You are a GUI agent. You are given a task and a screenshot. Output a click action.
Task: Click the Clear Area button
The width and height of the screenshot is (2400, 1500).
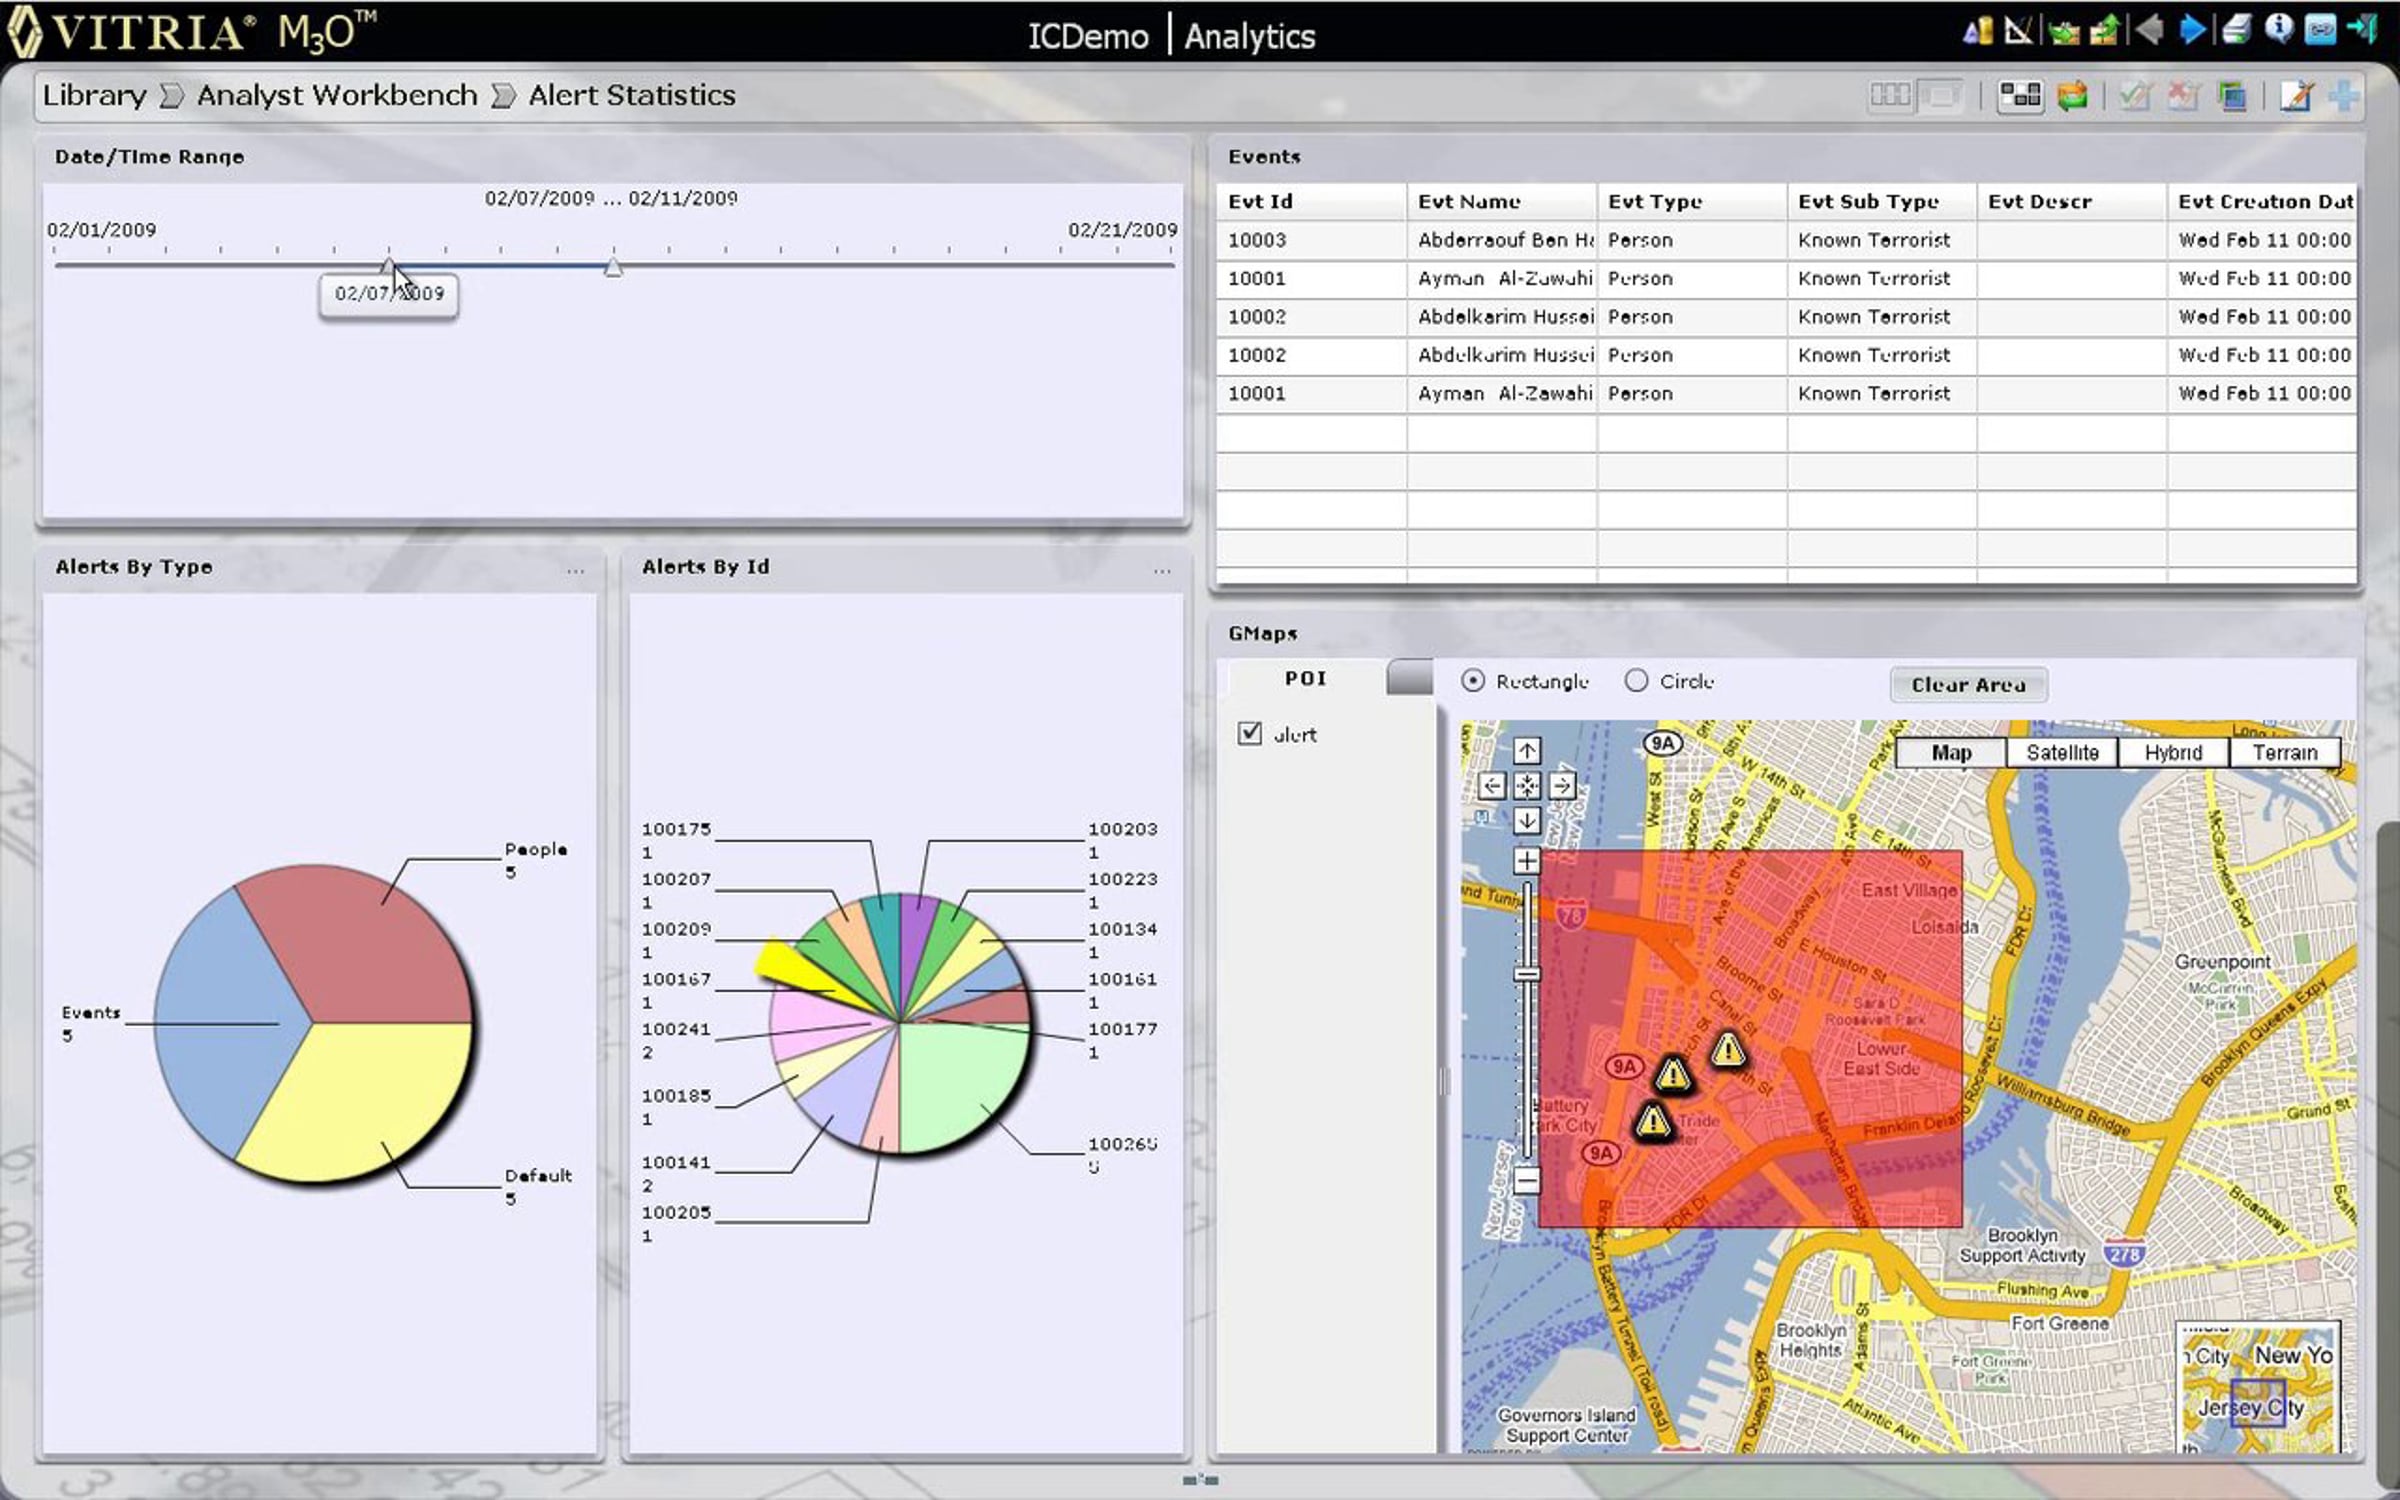pos(1967,685)
